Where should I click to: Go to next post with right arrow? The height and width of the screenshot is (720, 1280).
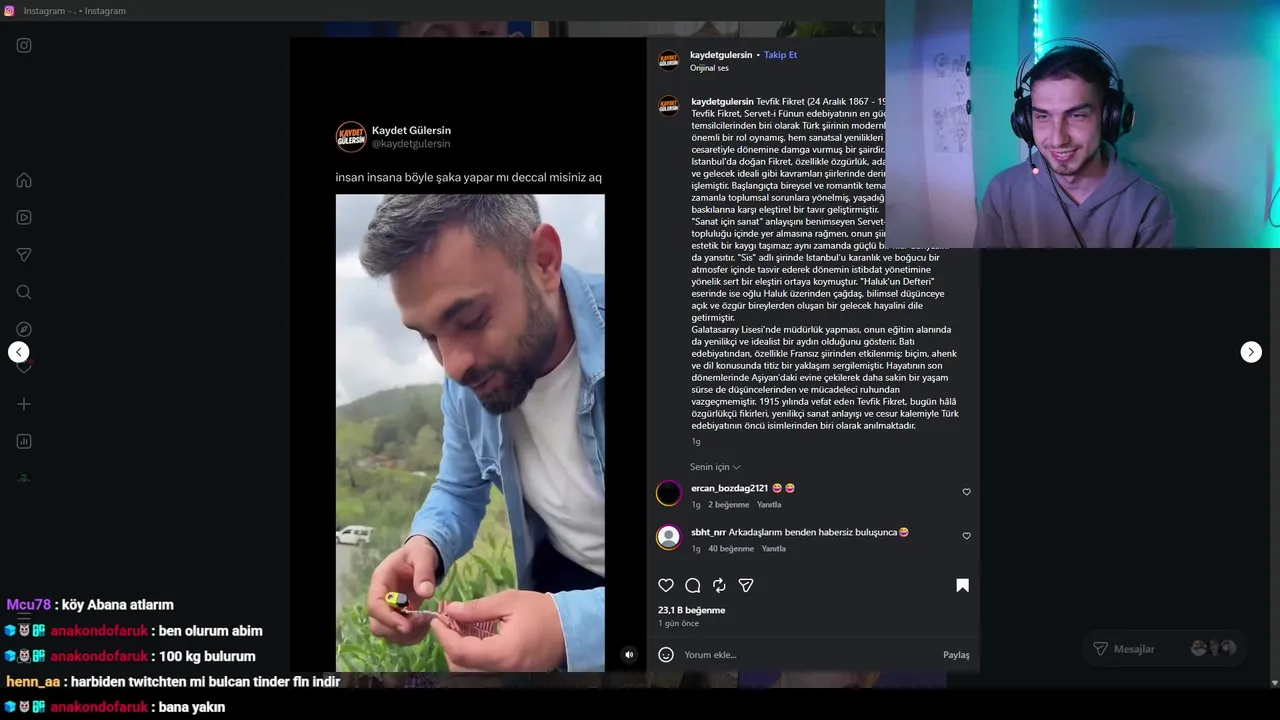coord(1251,352)
